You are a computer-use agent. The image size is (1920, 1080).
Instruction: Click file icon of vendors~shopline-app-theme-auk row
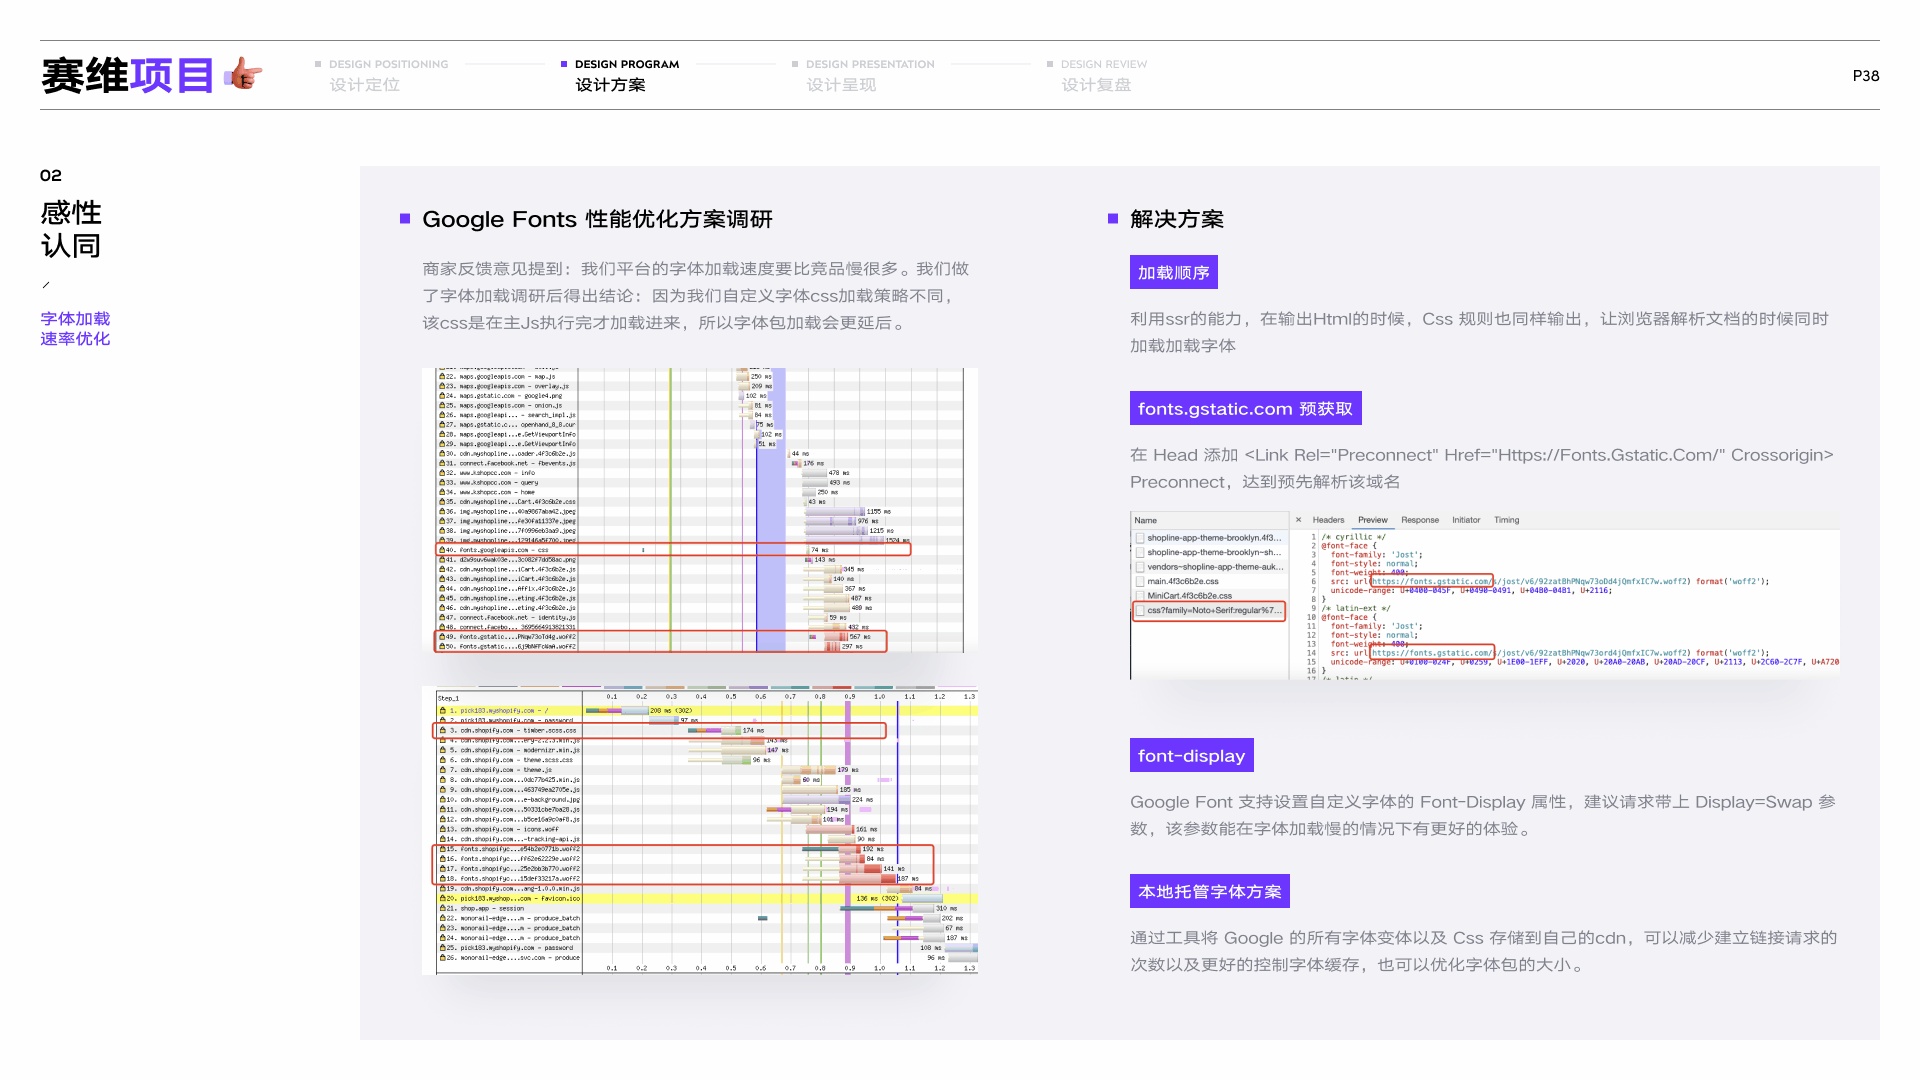point(1140,567)
